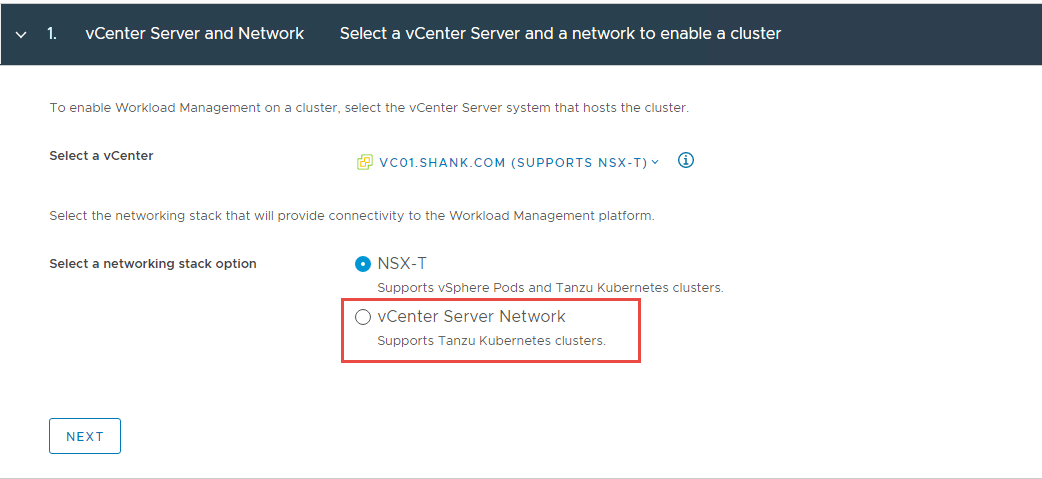Click the vCenter Server Network option label

coord(471,317)
